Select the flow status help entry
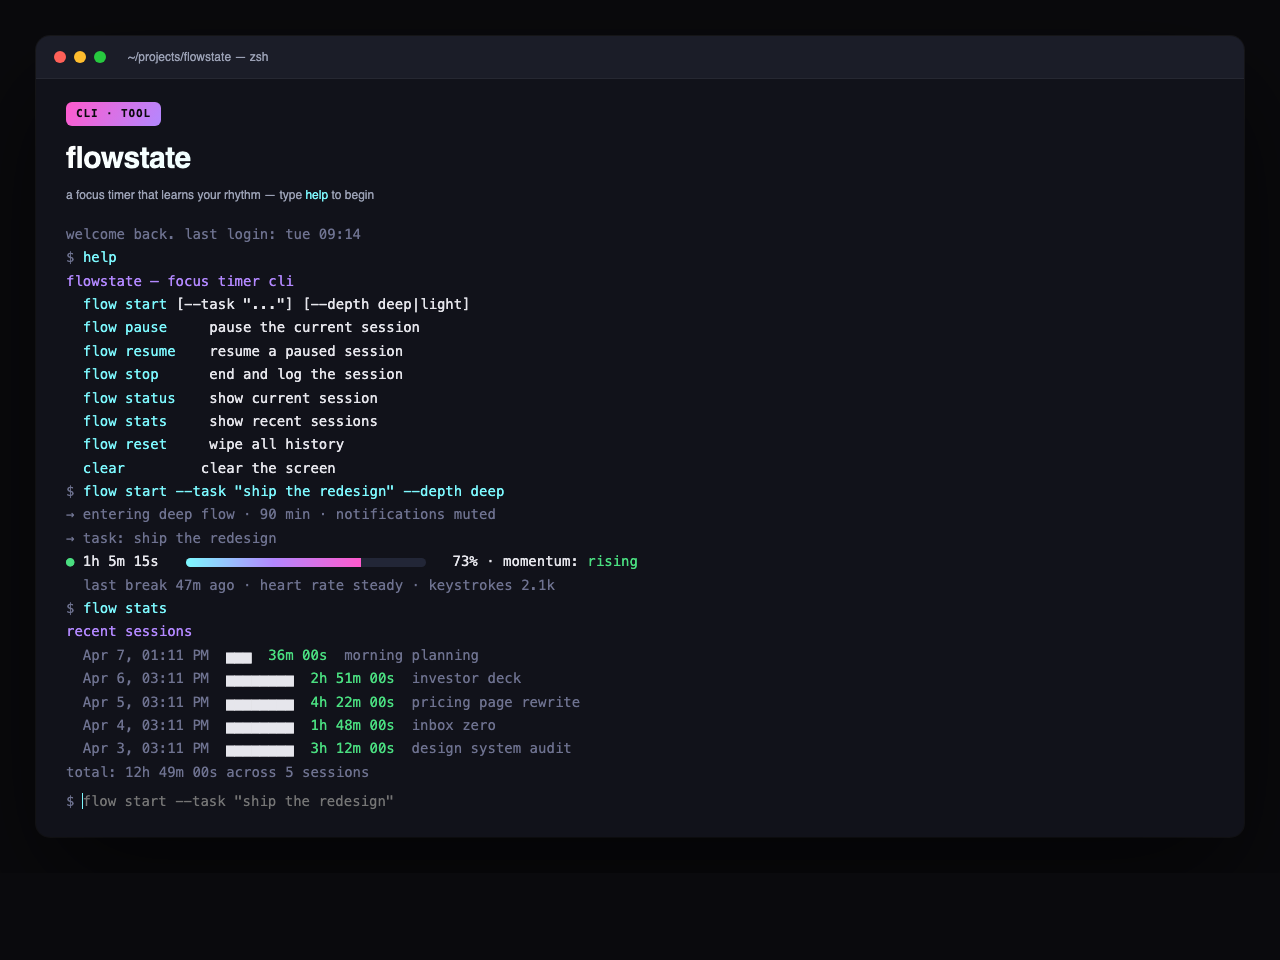 (x=129, y=398)
